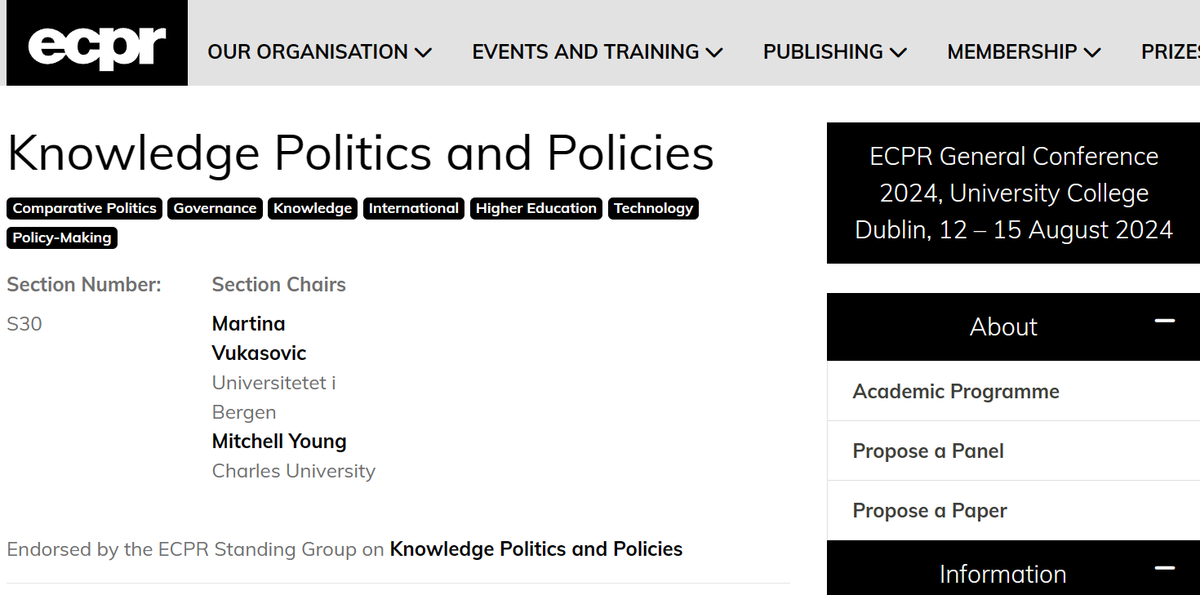
Task: Expand the chevron beside Publishing
Action: click(x=898, y=52)
